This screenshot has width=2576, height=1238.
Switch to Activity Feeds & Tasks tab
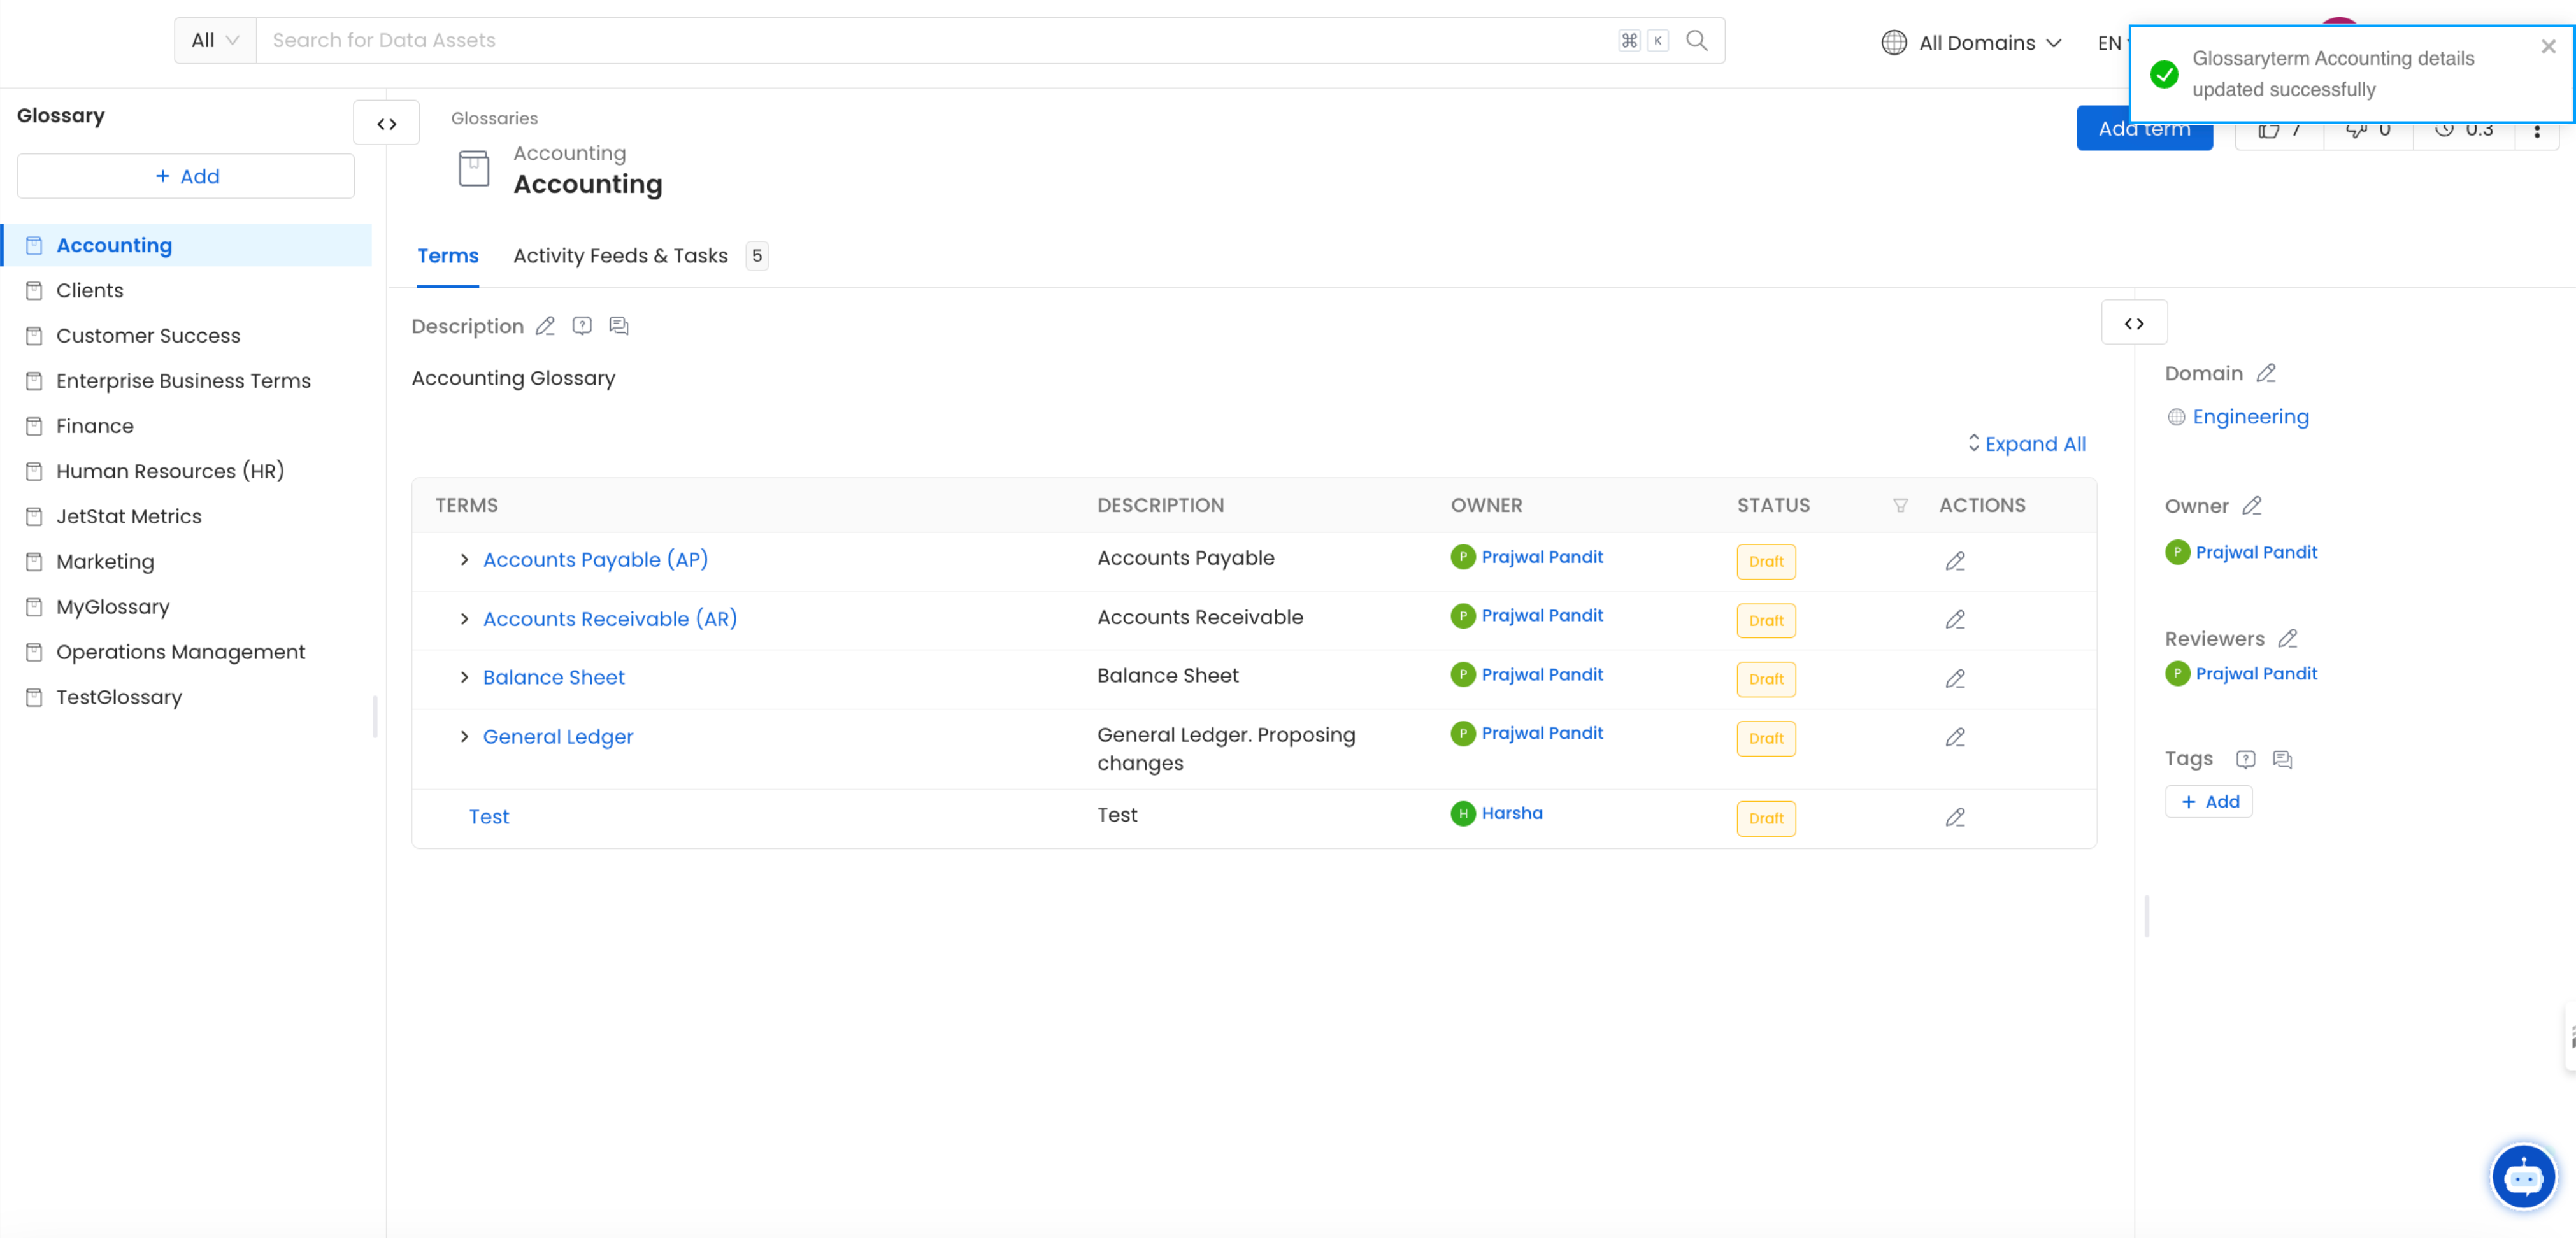(620, 256)
